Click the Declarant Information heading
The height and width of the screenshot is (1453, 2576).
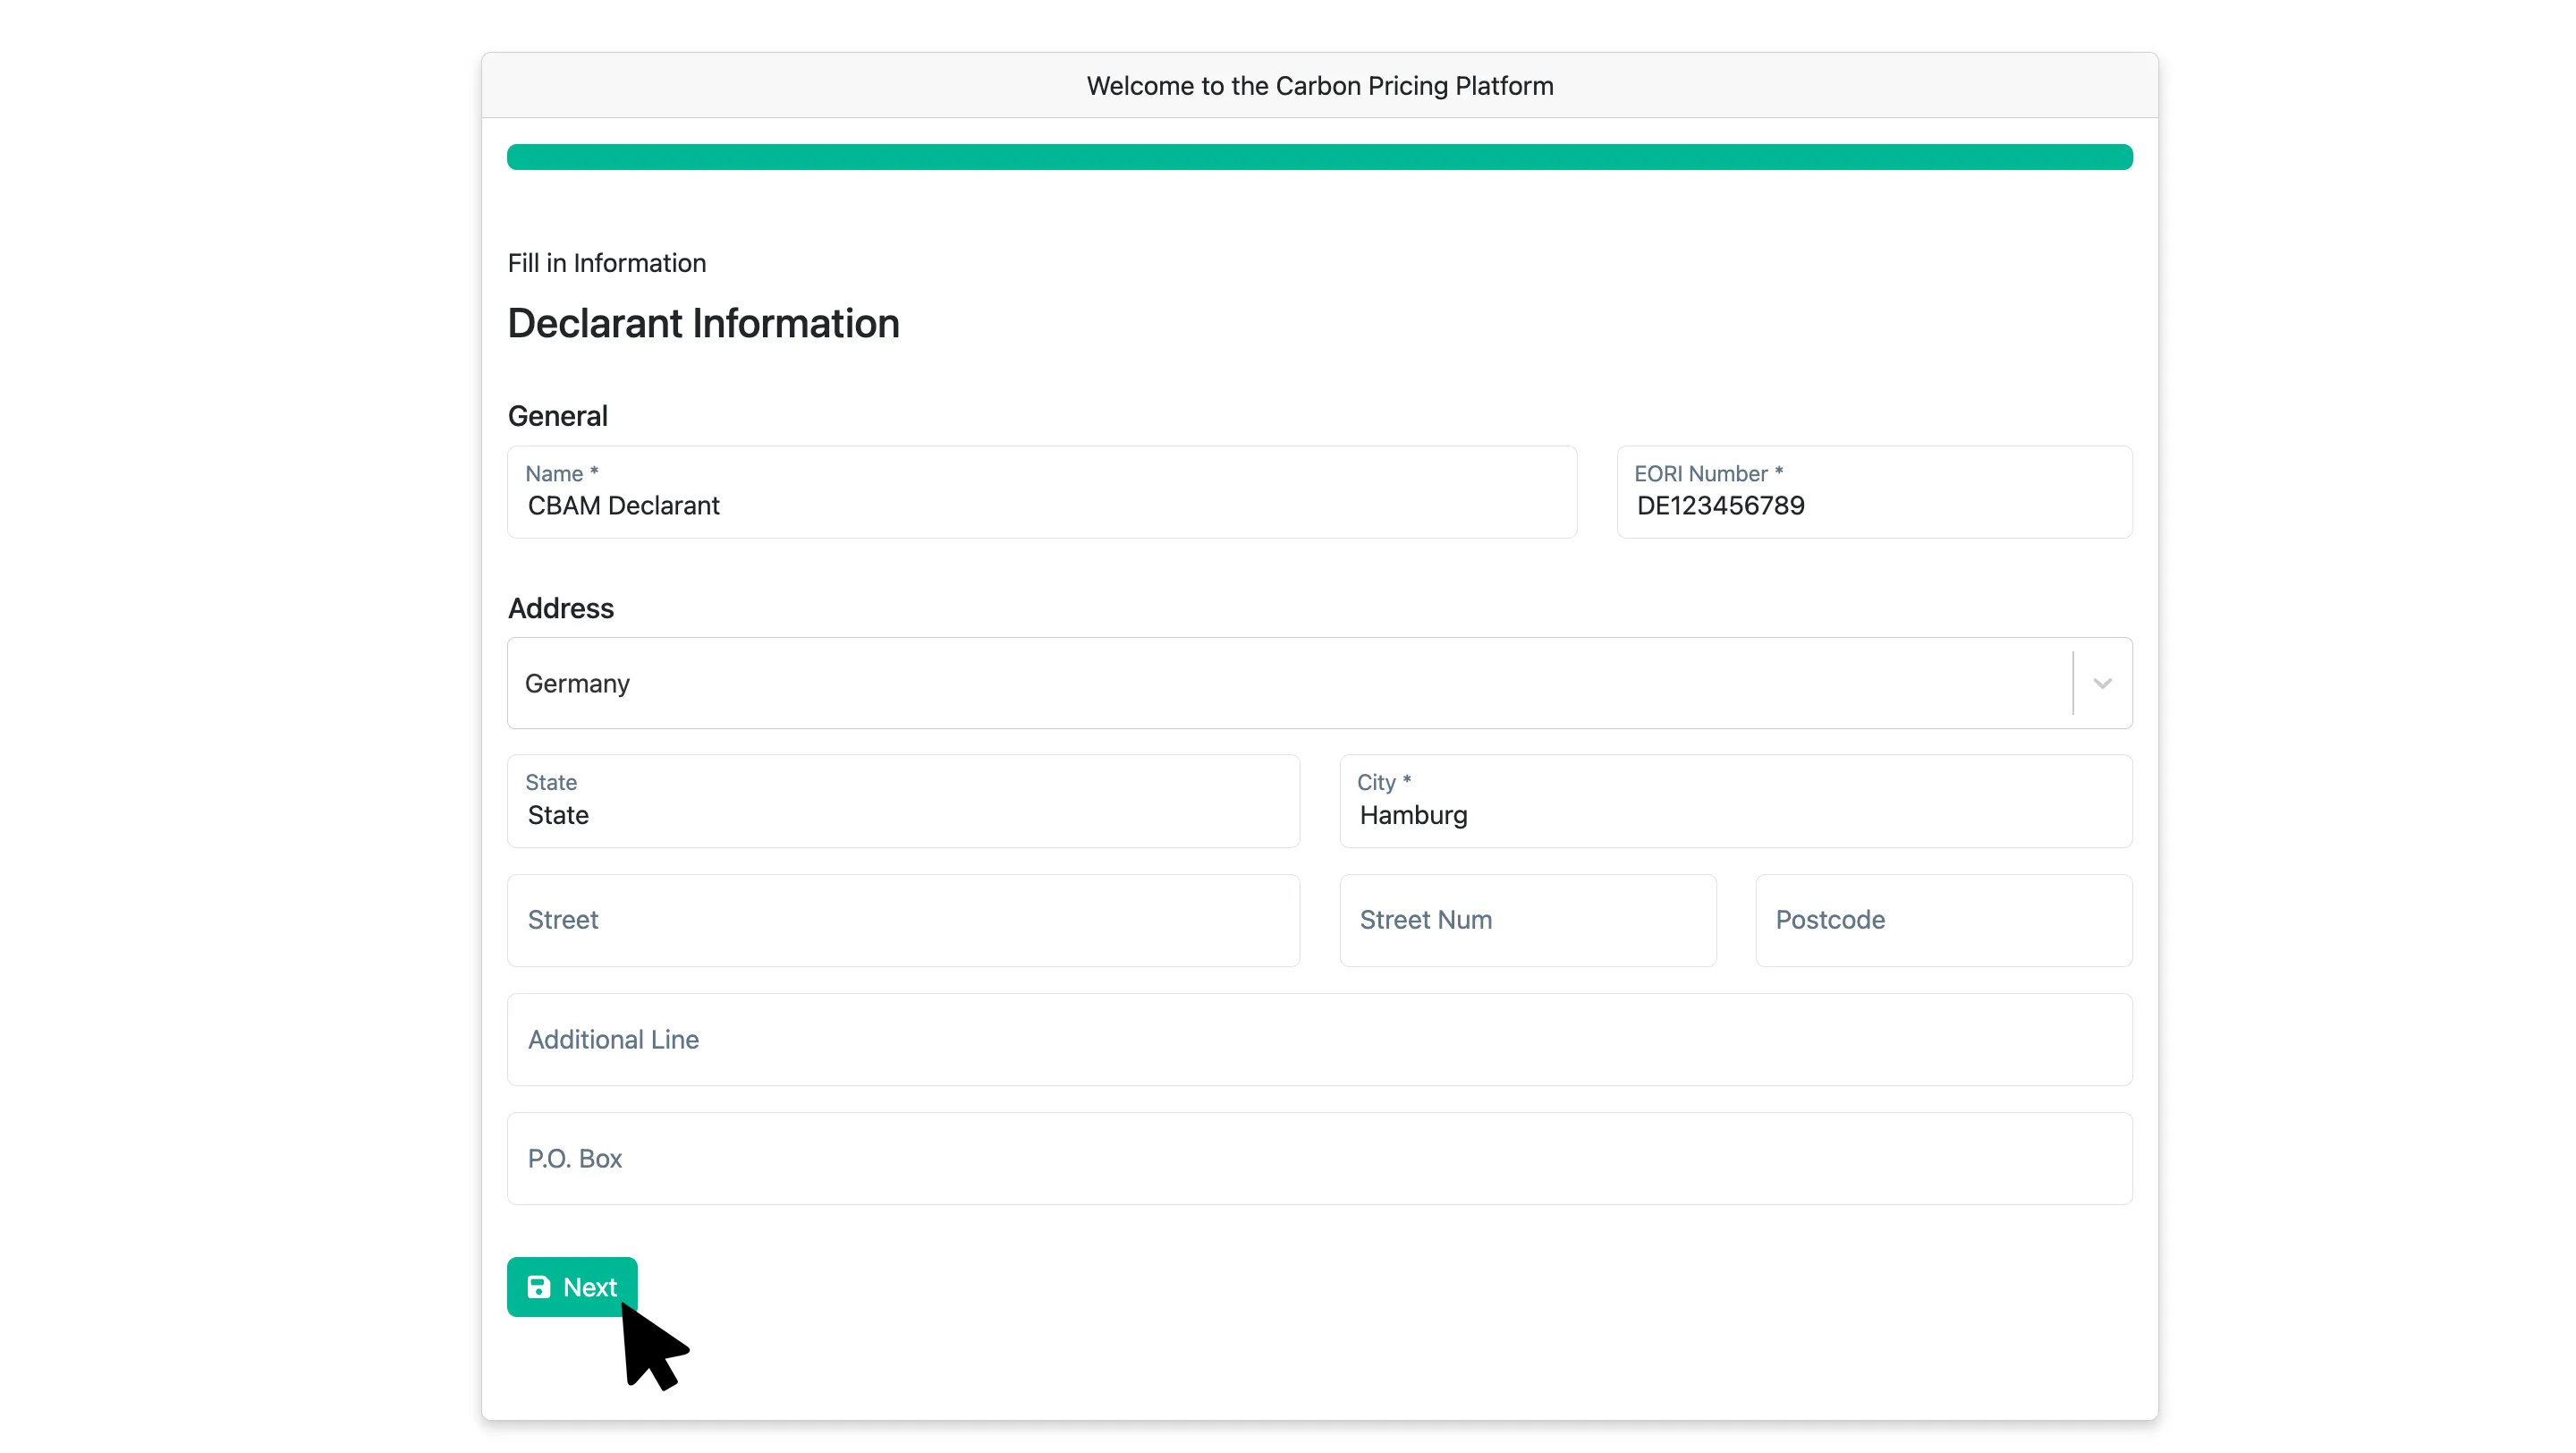point(703,323)
